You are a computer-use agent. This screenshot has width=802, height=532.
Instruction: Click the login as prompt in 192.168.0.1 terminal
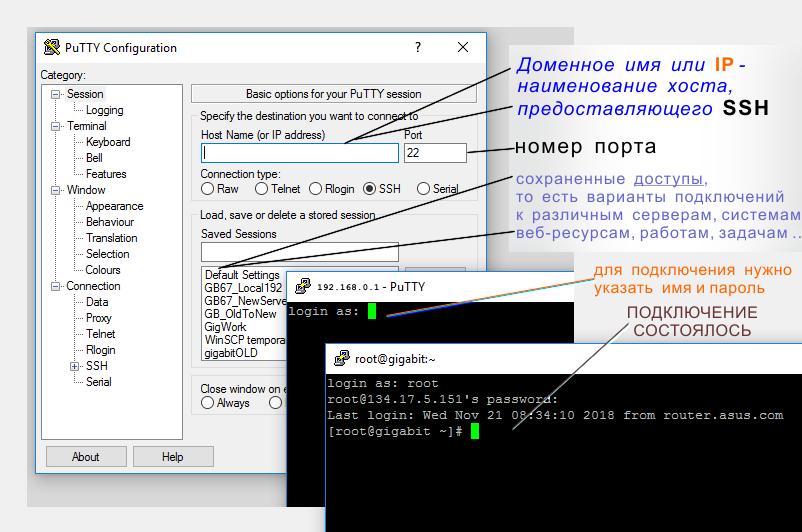(324, 311)
